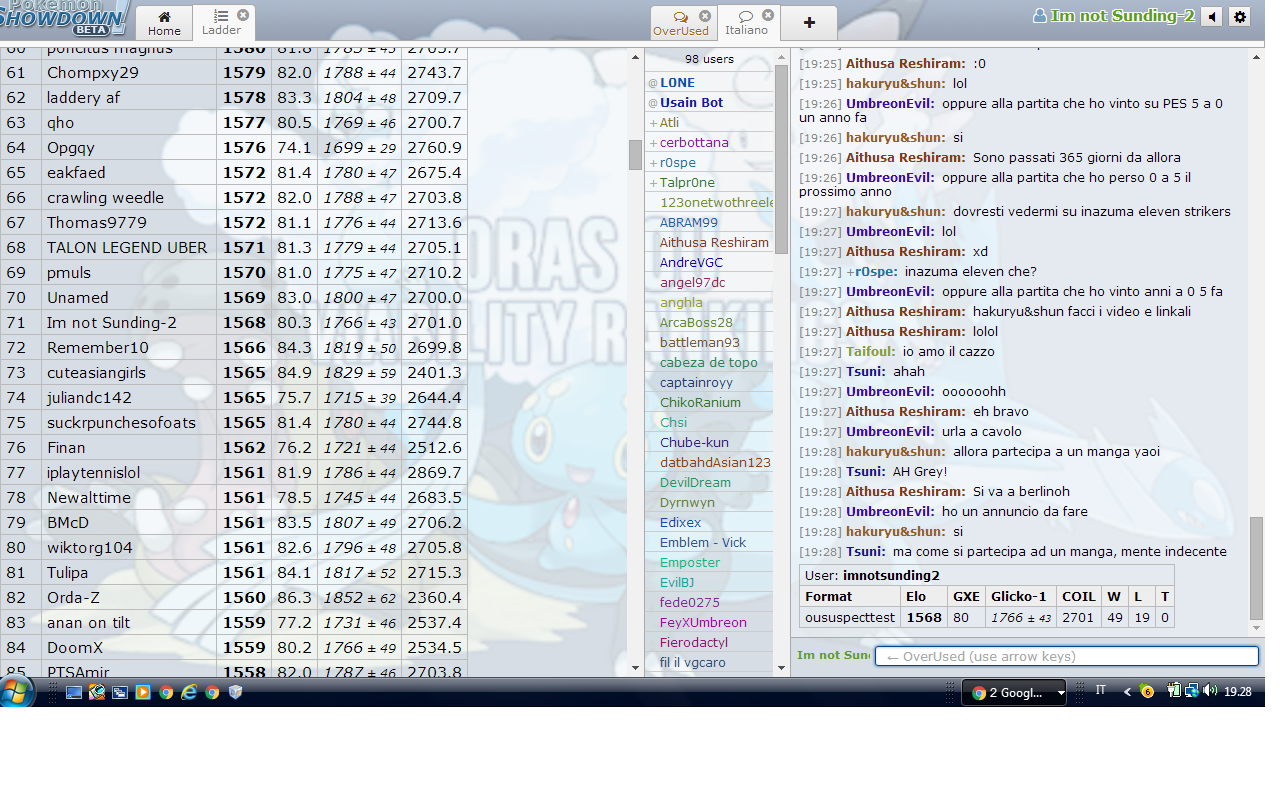Open the options gear icon

(1240, 16)
